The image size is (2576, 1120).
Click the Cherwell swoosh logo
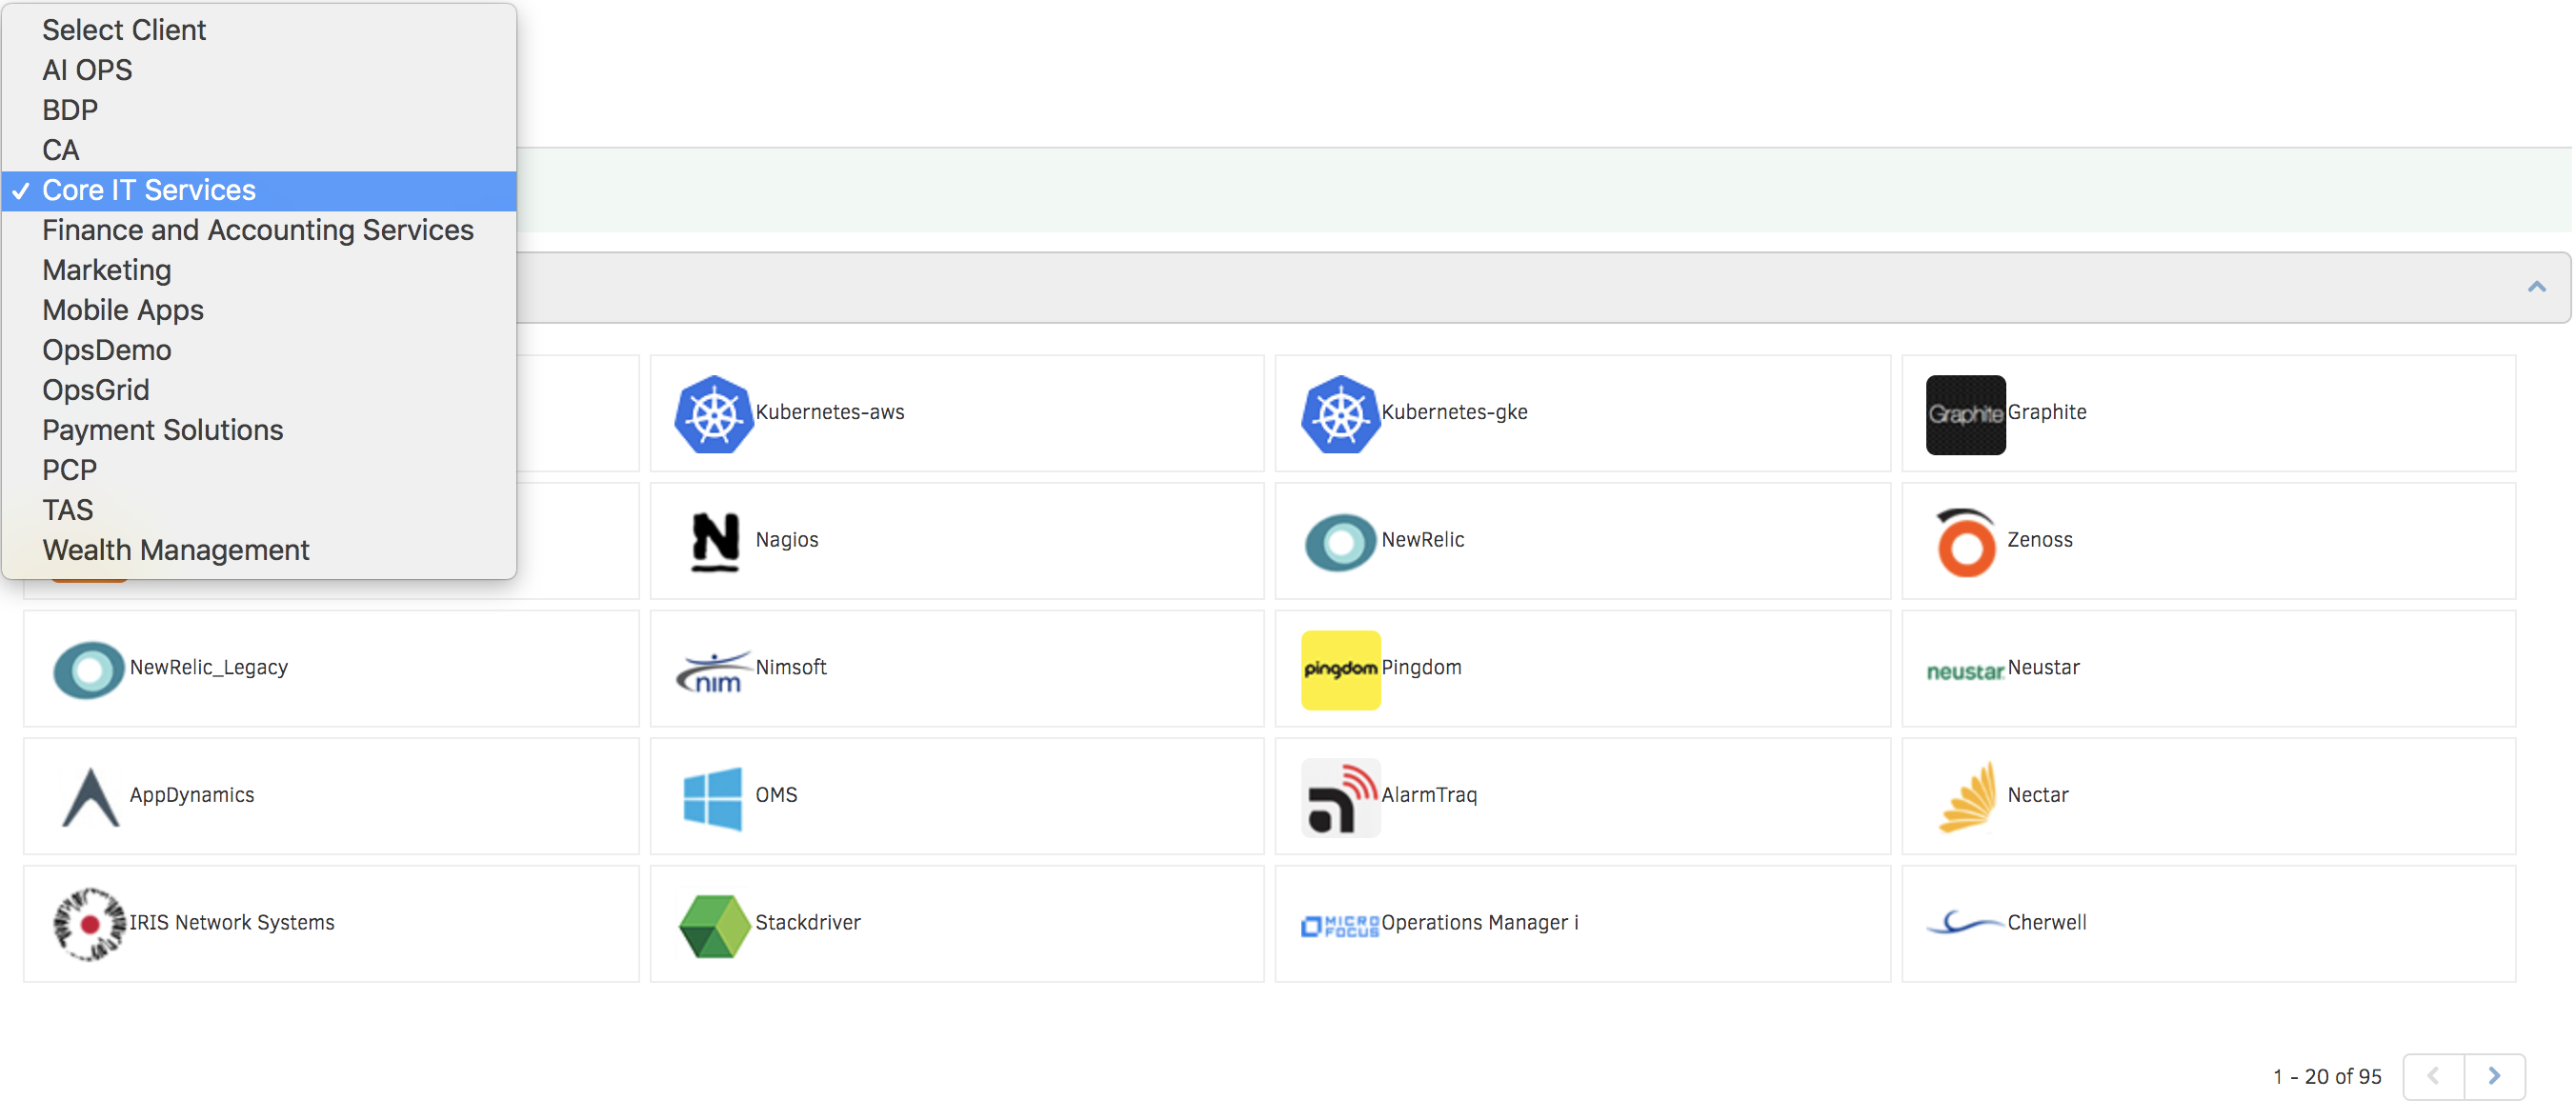point(1966,922)
